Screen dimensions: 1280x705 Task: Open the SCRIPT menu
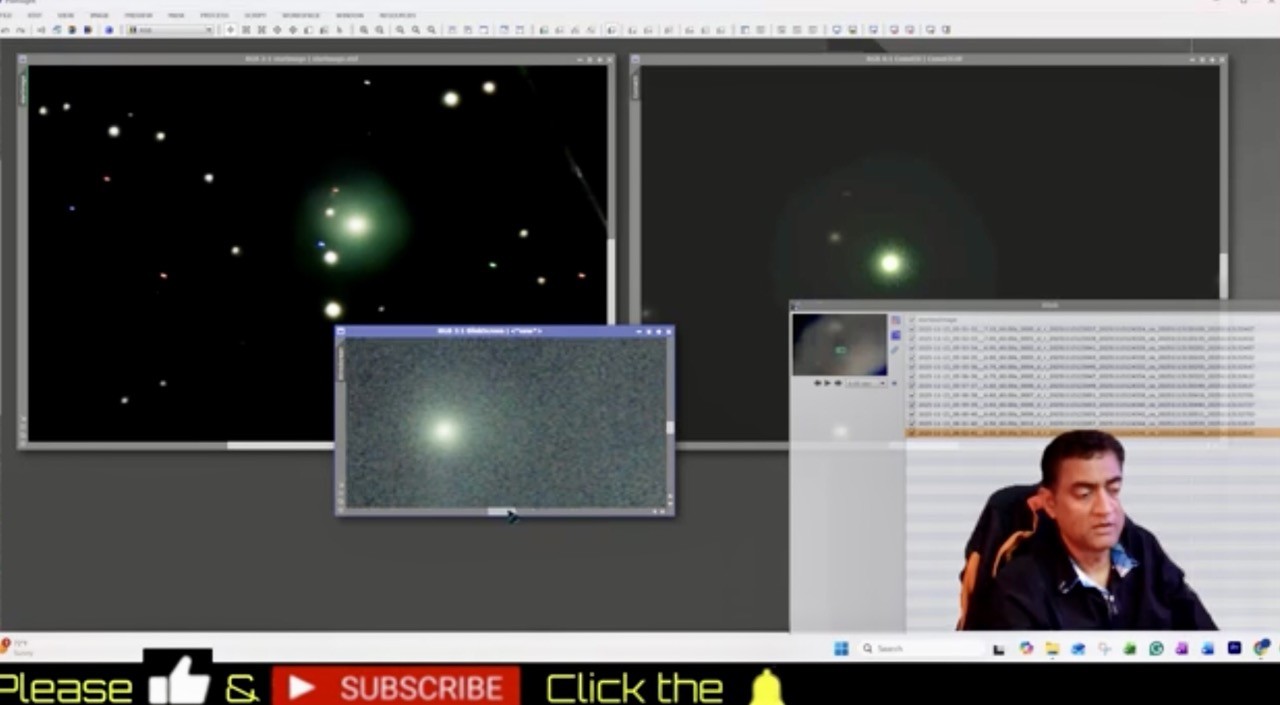(x=255, y=15)
